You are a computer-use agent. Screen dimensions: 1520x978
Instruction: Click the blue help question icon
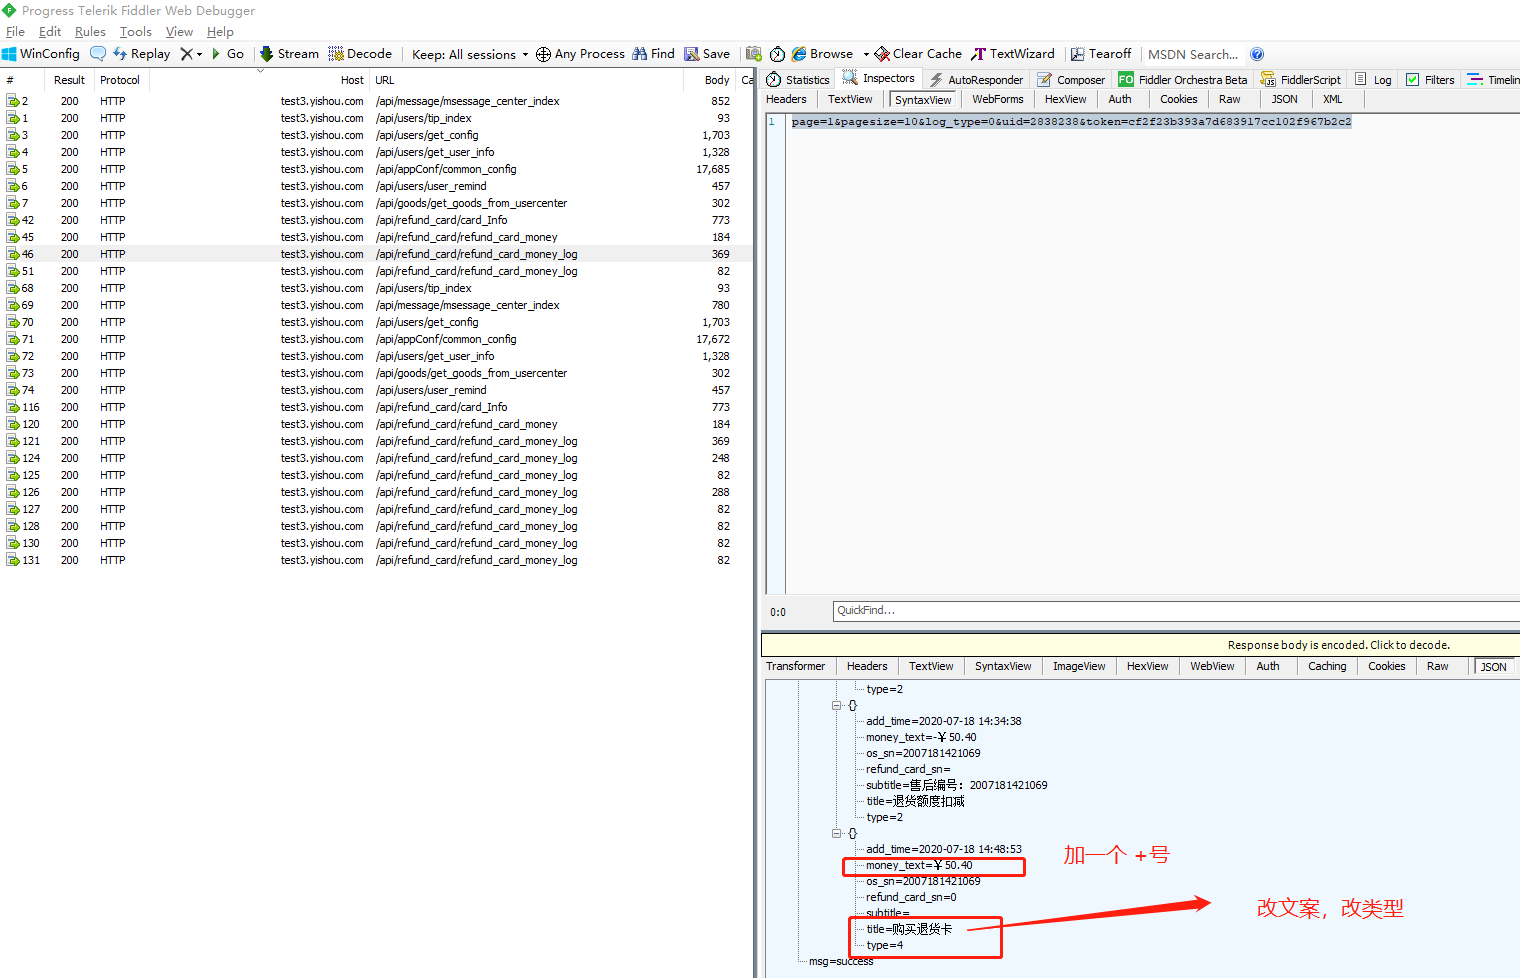pos(1257,54)
